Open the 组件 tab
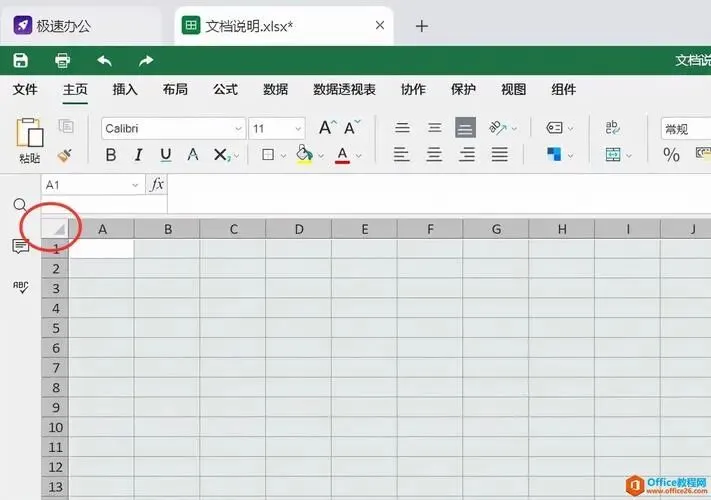The image size is (711, 500). [x=564, y=89]
